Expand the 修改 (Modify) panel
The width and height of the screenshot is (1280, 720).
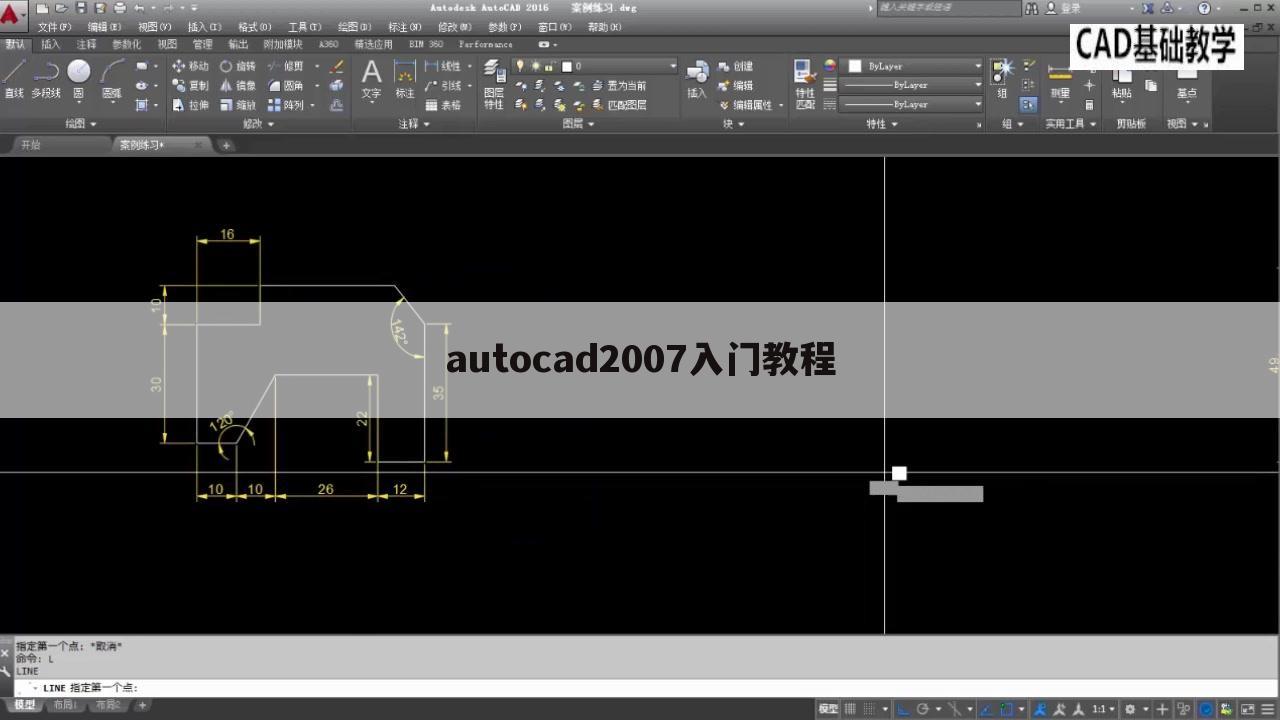click(x=257, y=124)
